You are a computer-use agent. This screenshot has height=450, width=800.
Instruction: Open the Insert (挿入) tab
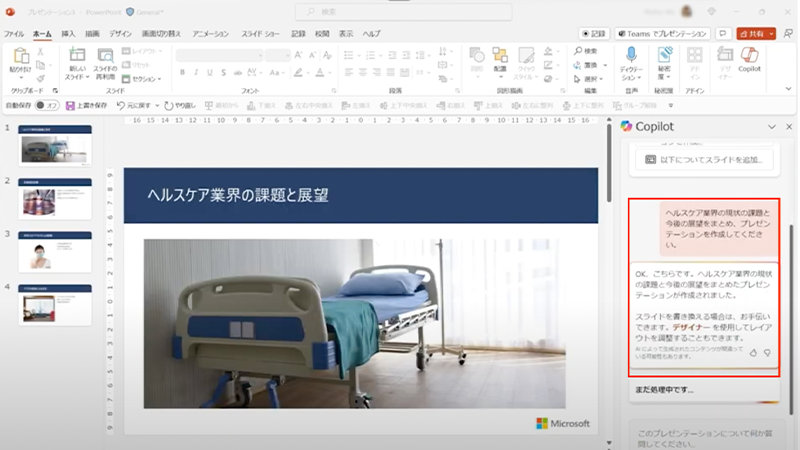(x=68, y=33)
